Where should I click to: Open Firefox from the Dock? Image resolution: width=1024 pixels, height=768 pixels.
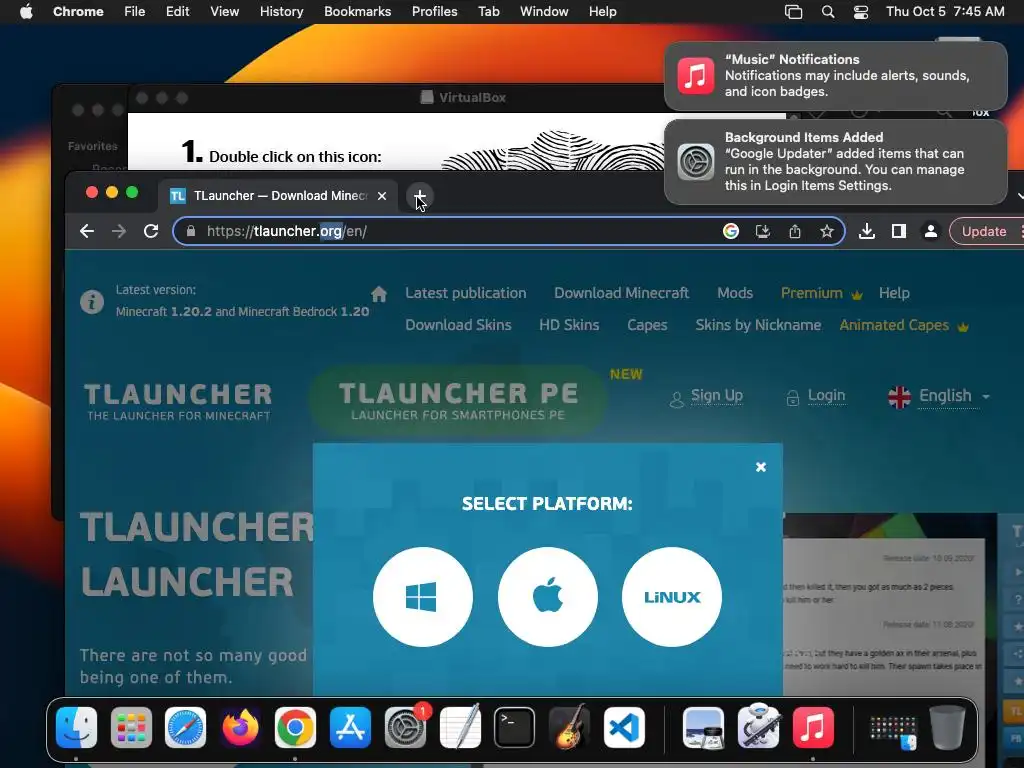240,728
